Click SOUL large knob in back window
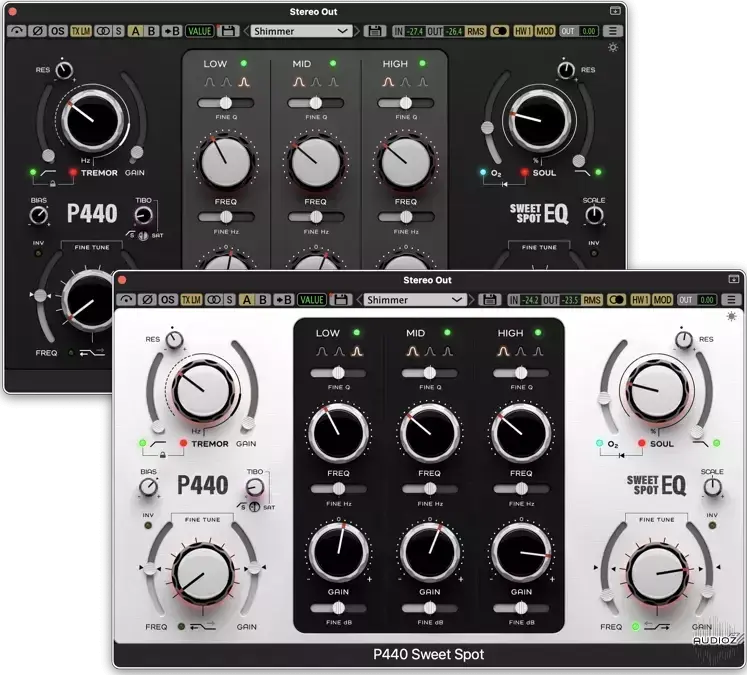Viewport: 747px width, 675px height. 540,119
